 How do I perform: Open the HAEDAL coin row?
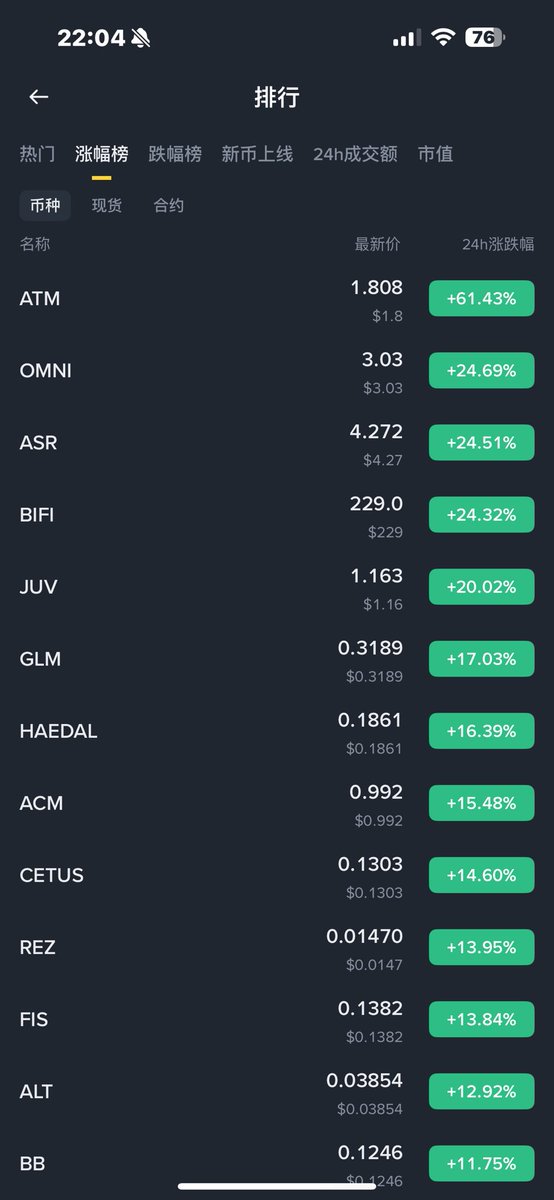[x=277, y=731]
